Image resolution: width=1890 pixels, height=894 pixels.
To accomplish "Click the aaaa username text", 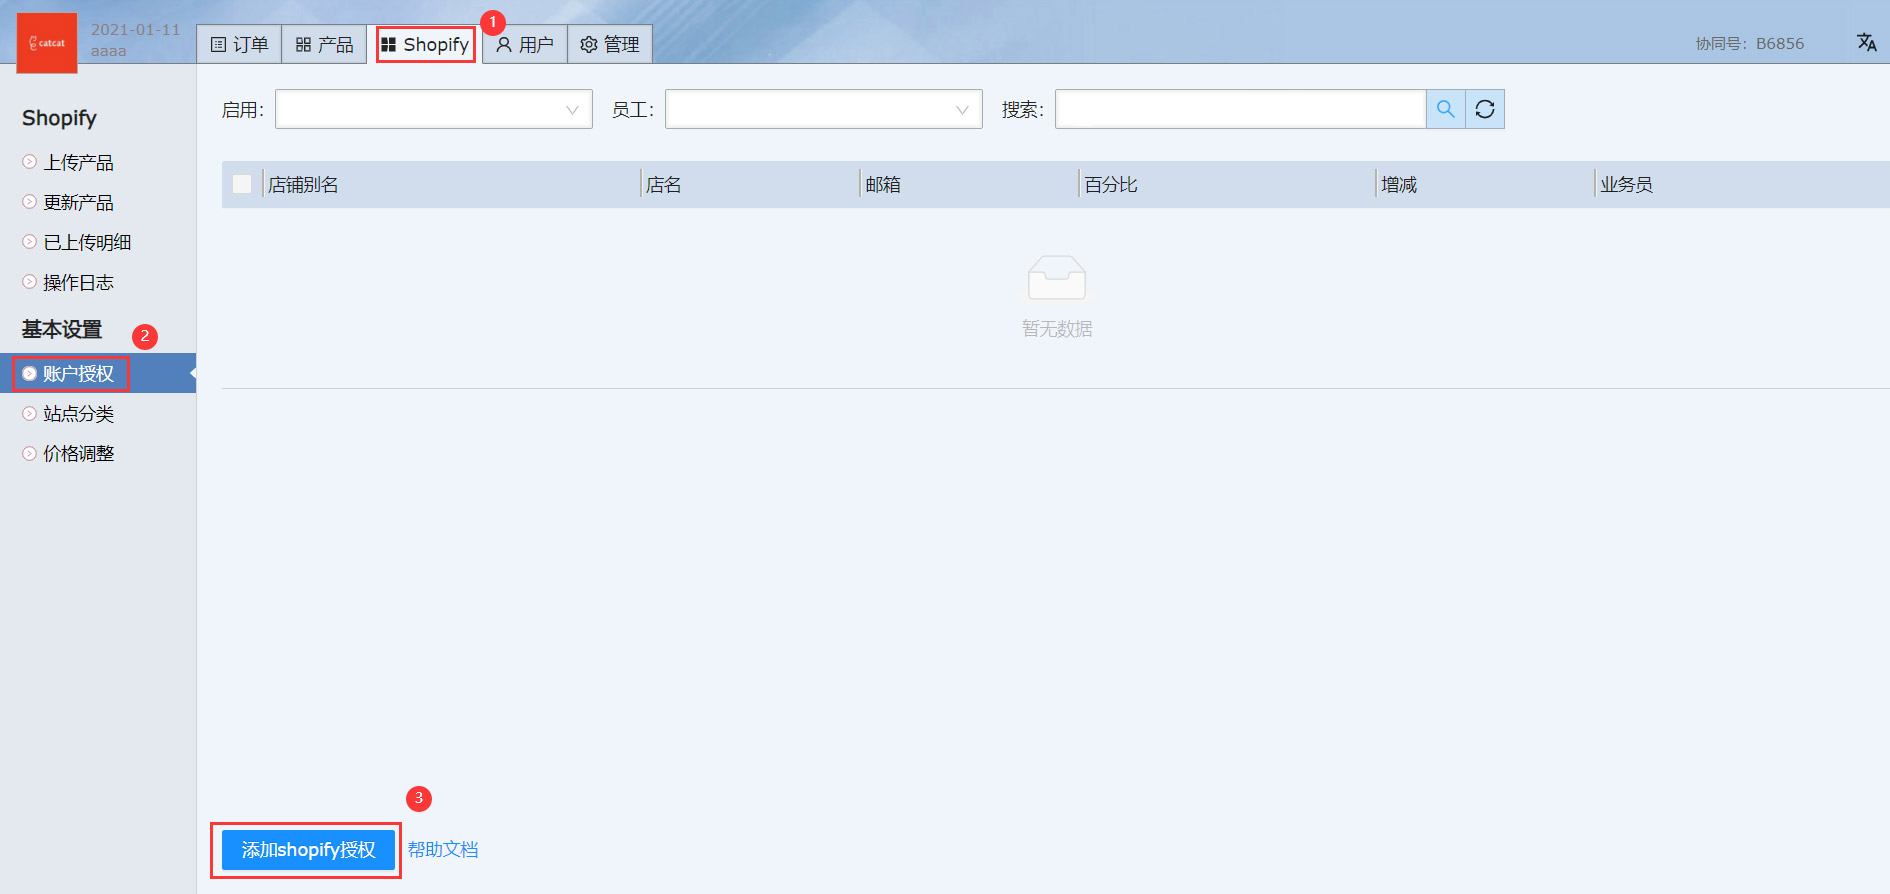I will tap(109, 51).
